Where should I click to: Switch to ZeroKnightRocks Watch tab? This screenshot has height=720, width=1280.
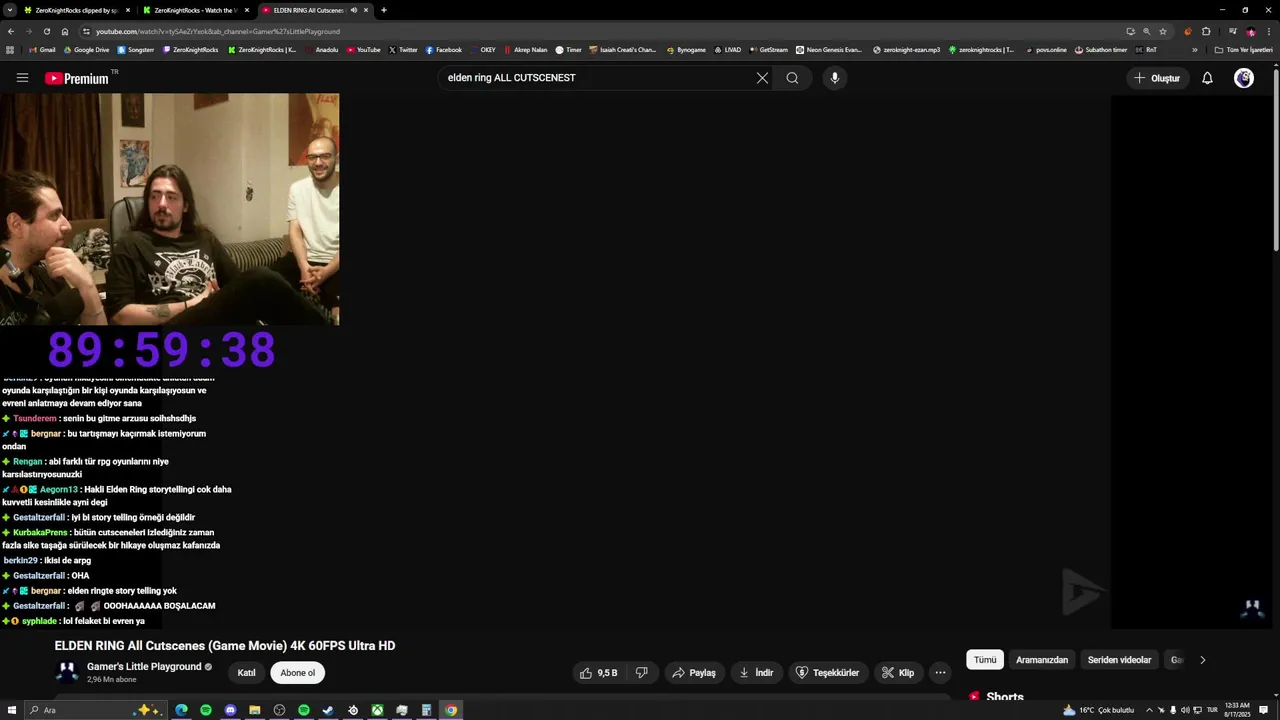[195, 10]
